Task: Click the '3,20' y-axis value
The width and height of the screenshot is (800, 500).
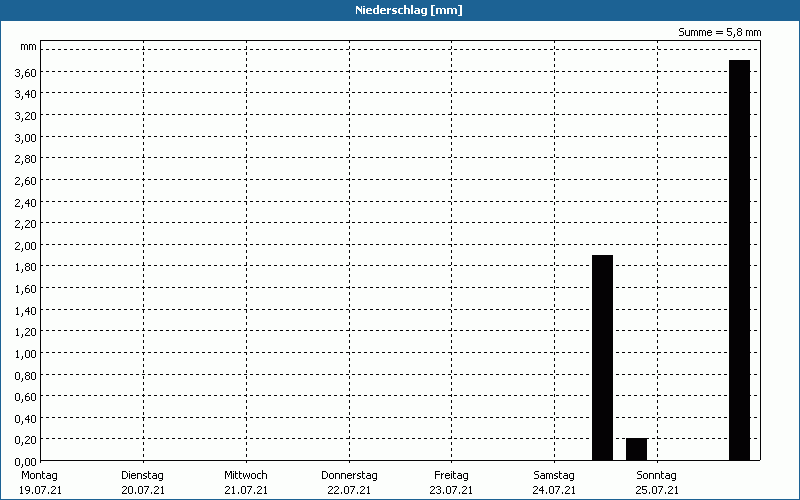Action: (x=26, y=116)
